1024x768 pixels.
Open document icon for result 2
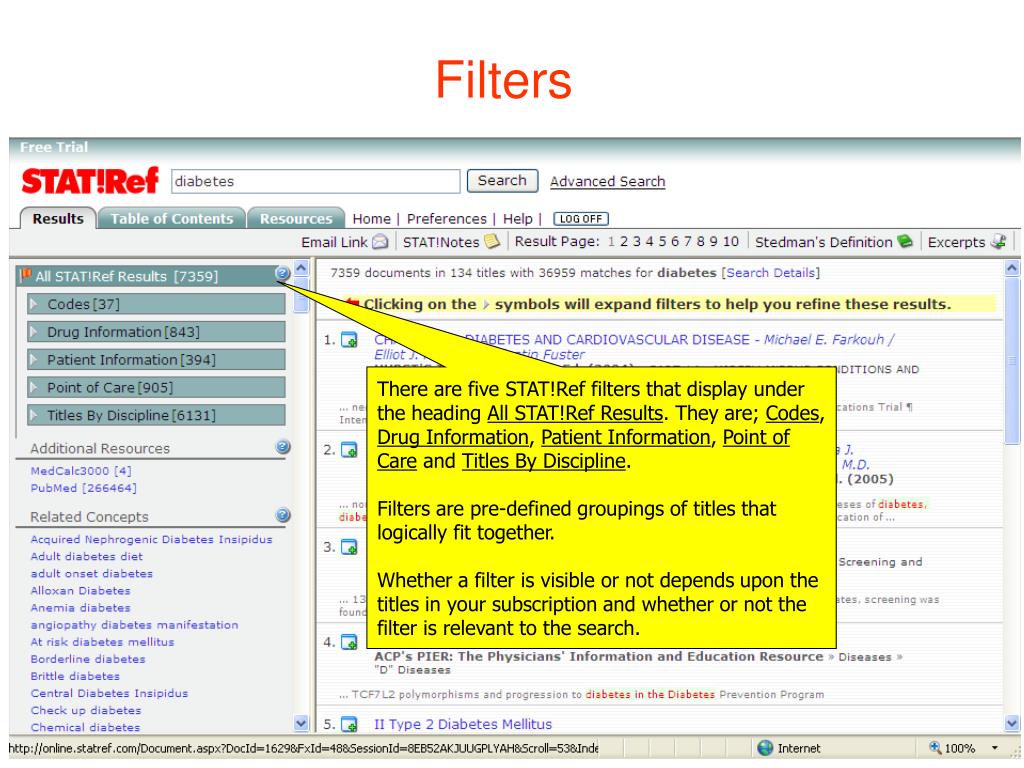point(350,450)
